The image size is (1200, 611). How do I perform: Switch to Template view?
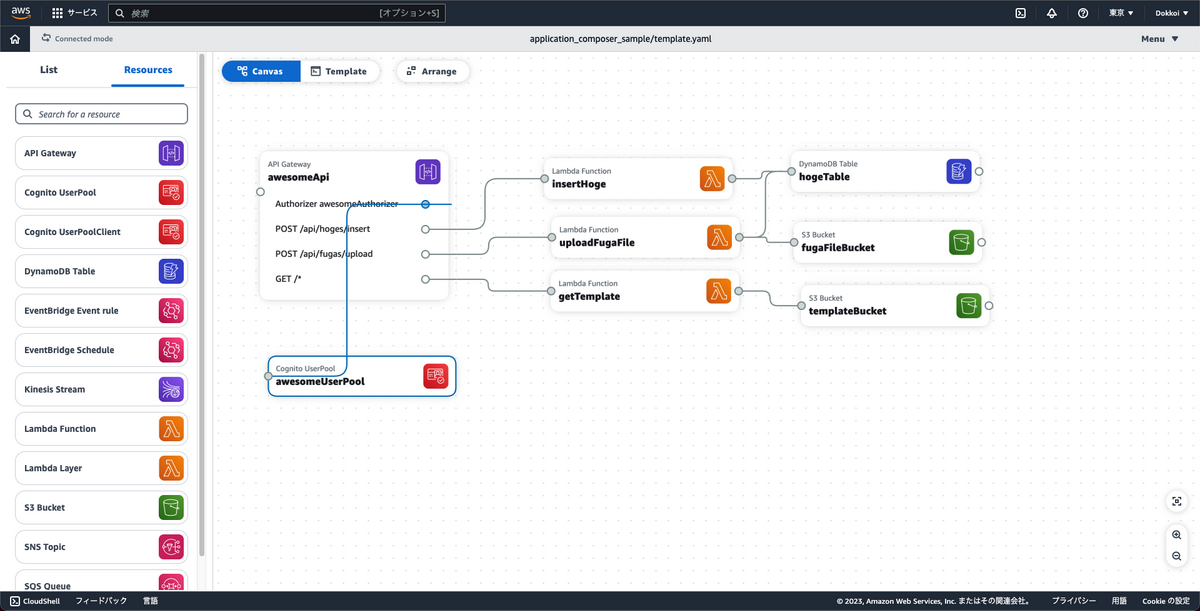pyautogui.click(x=339, y=71)
